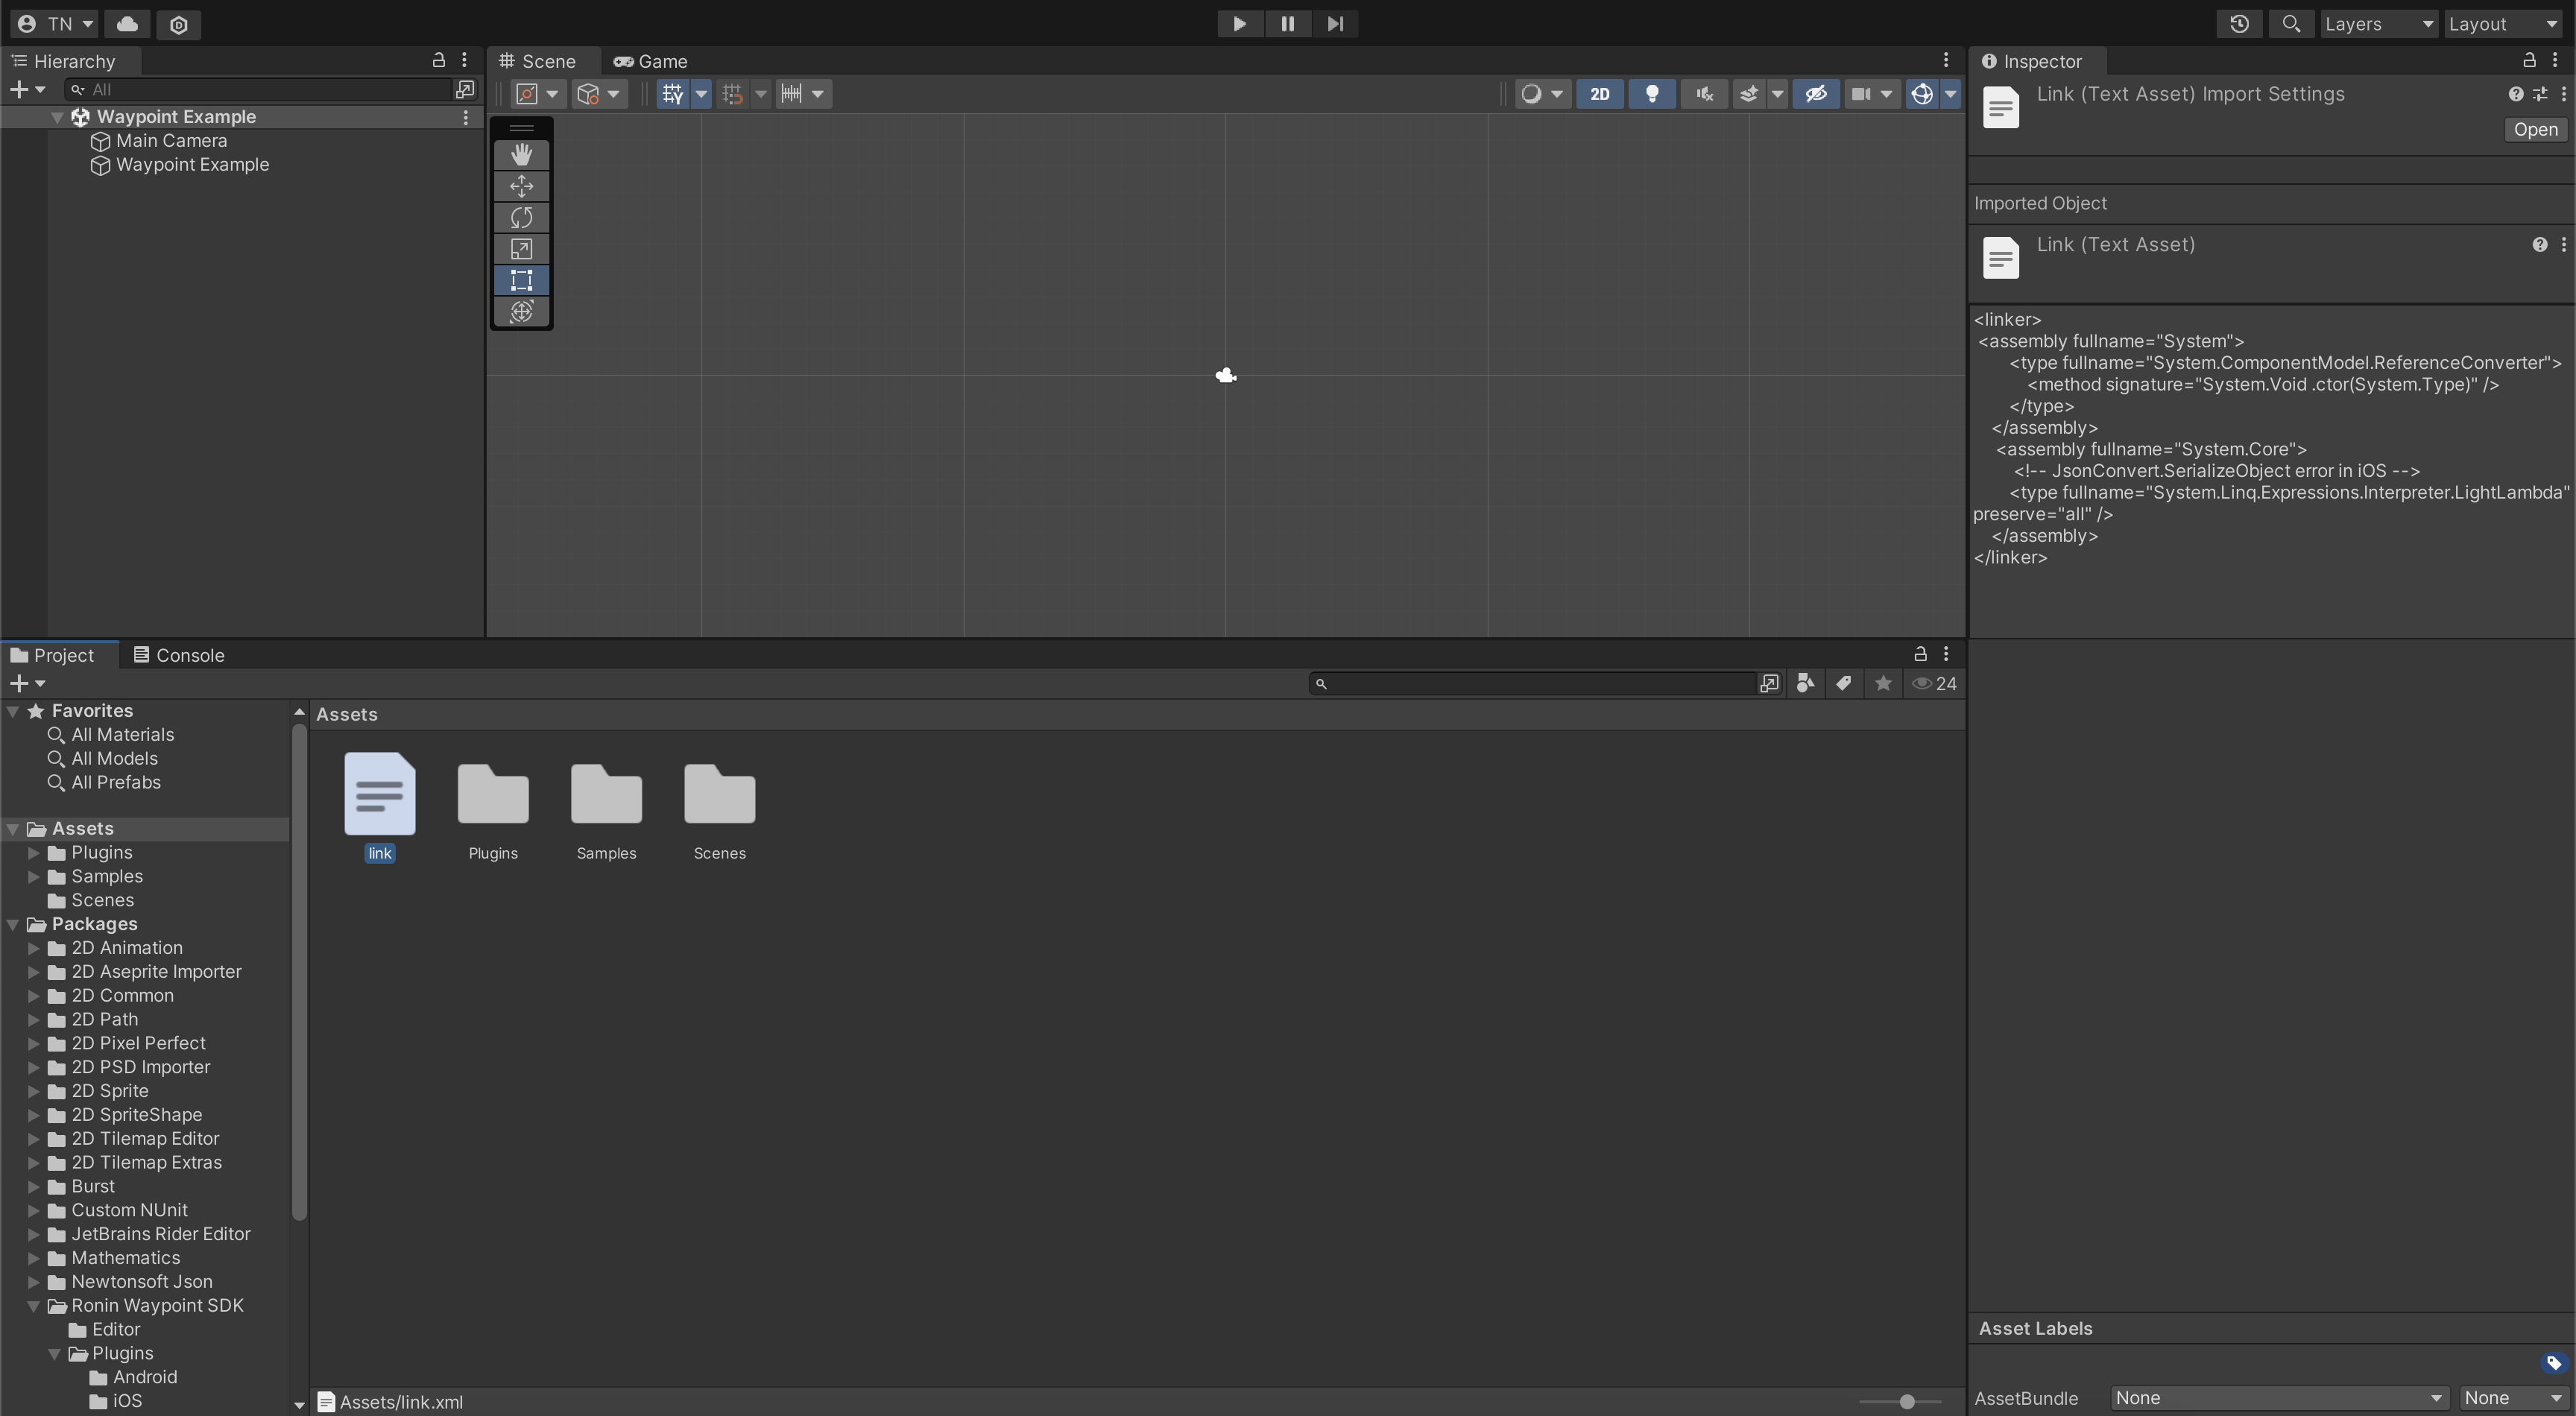Open the Undo History icon
Image resolution: width=2576 pixels, height=1416 pixels.
[2239, 23]
